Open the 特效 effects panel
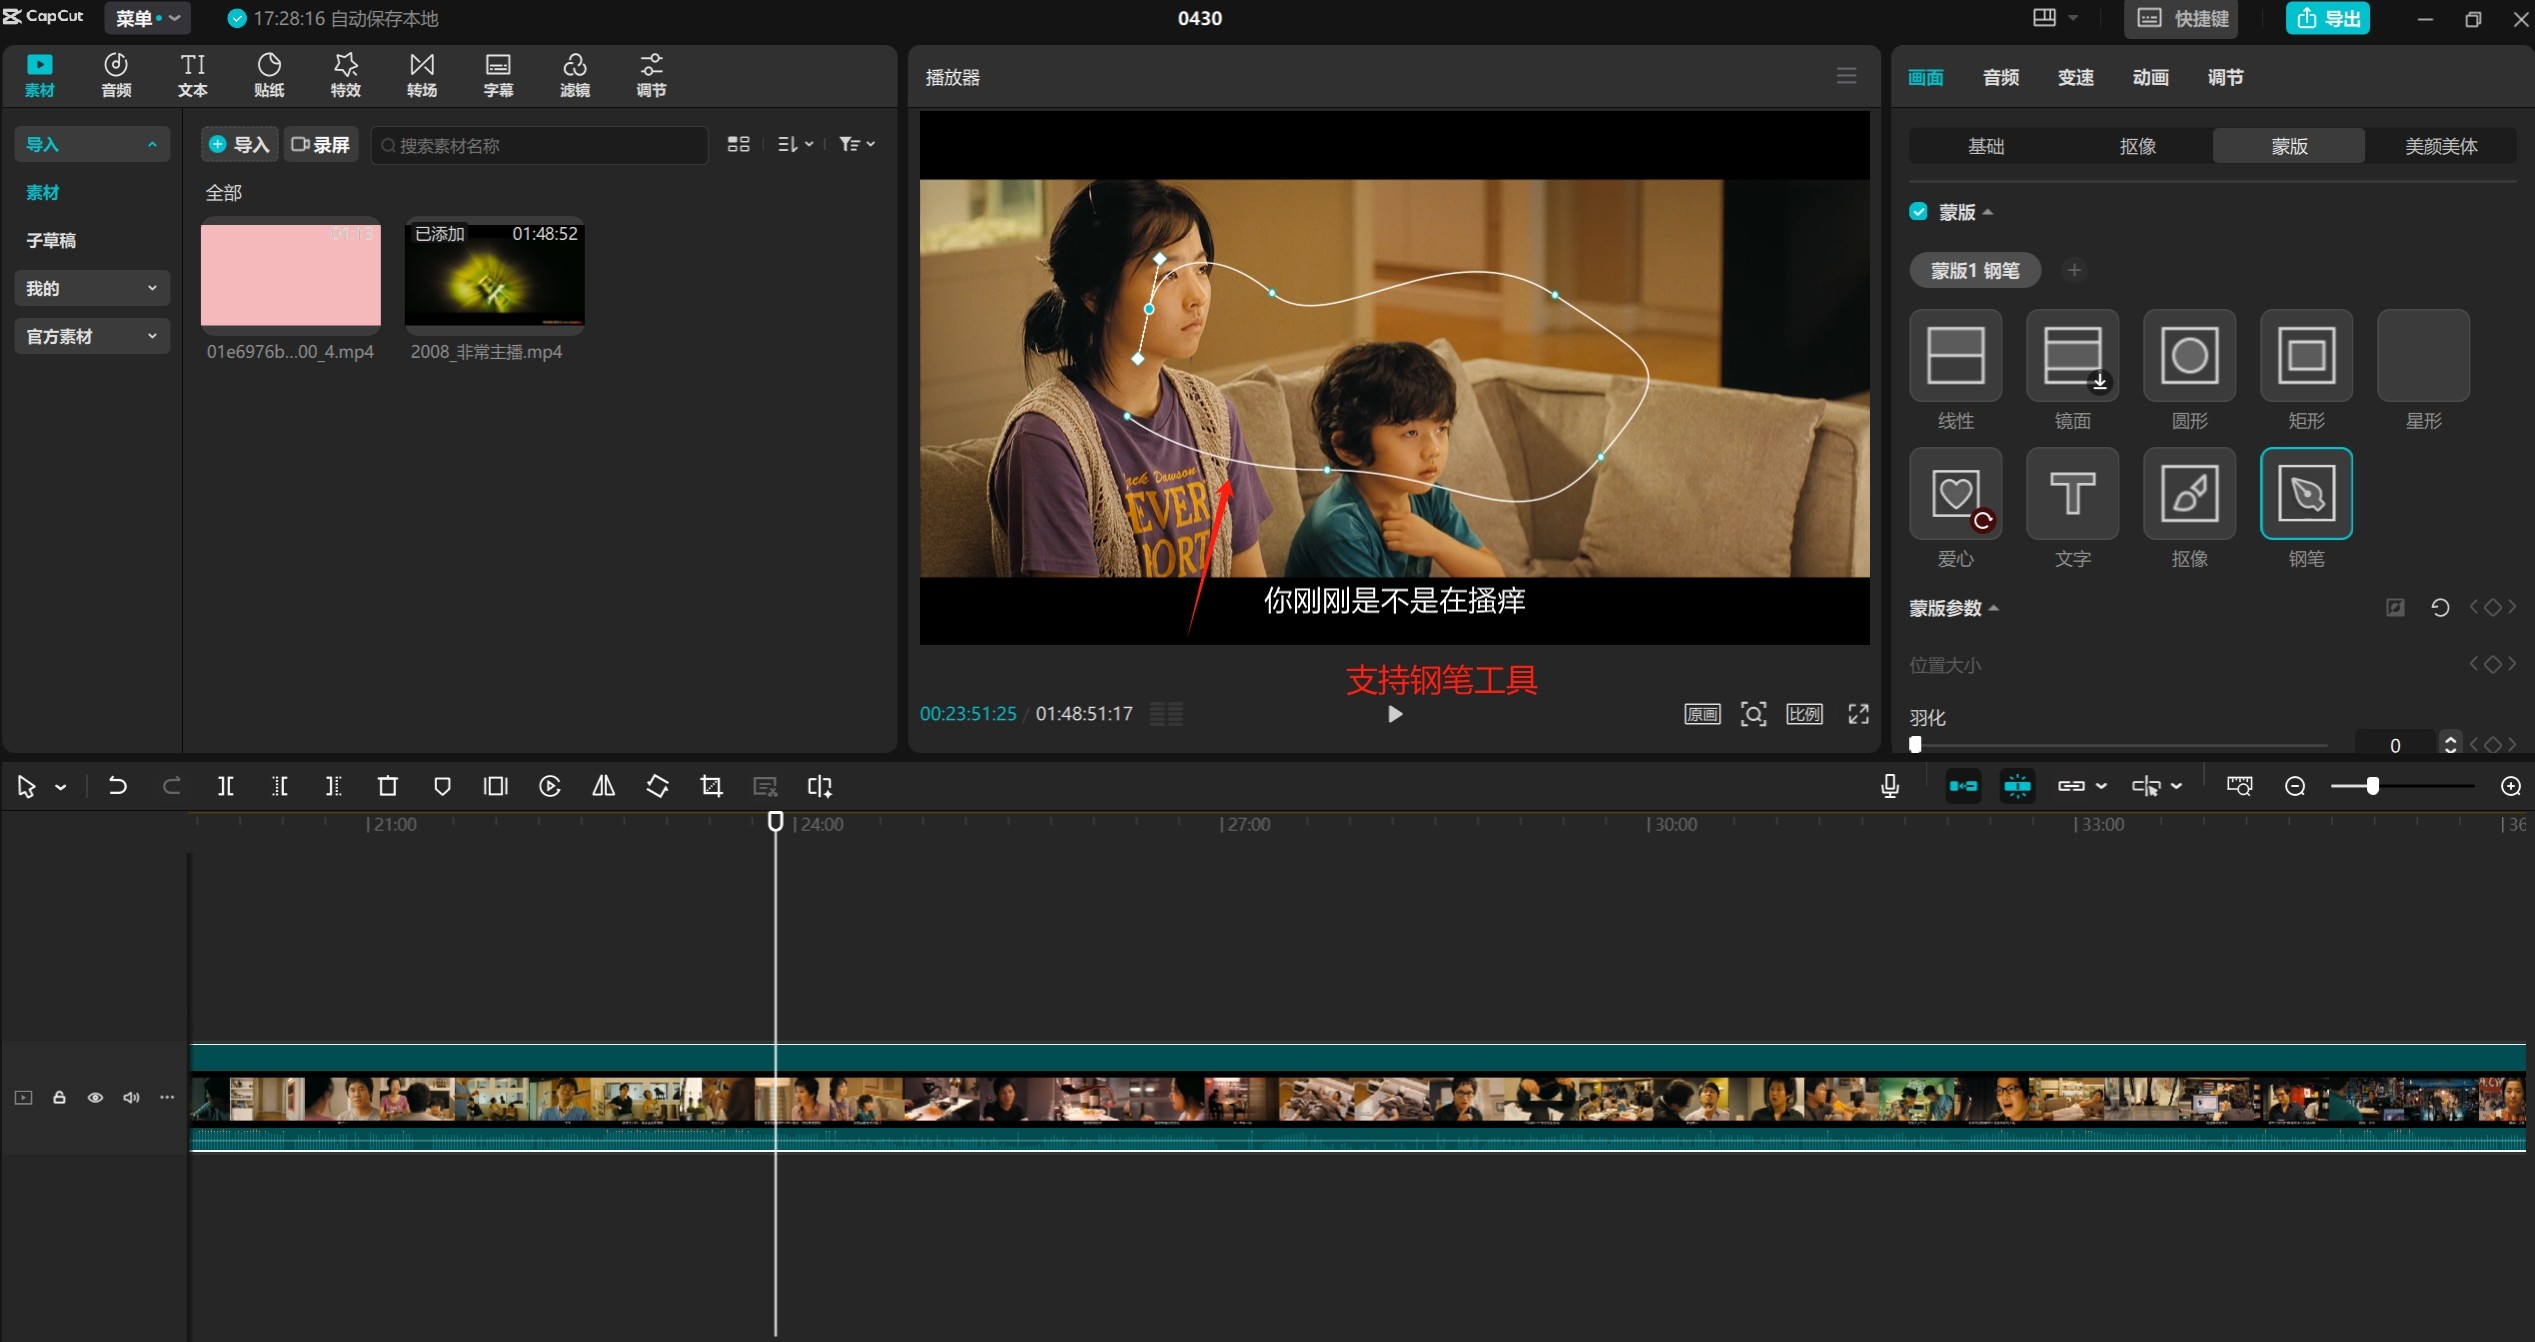This screenshot has width=2535, height=1342. pos(346,75)
